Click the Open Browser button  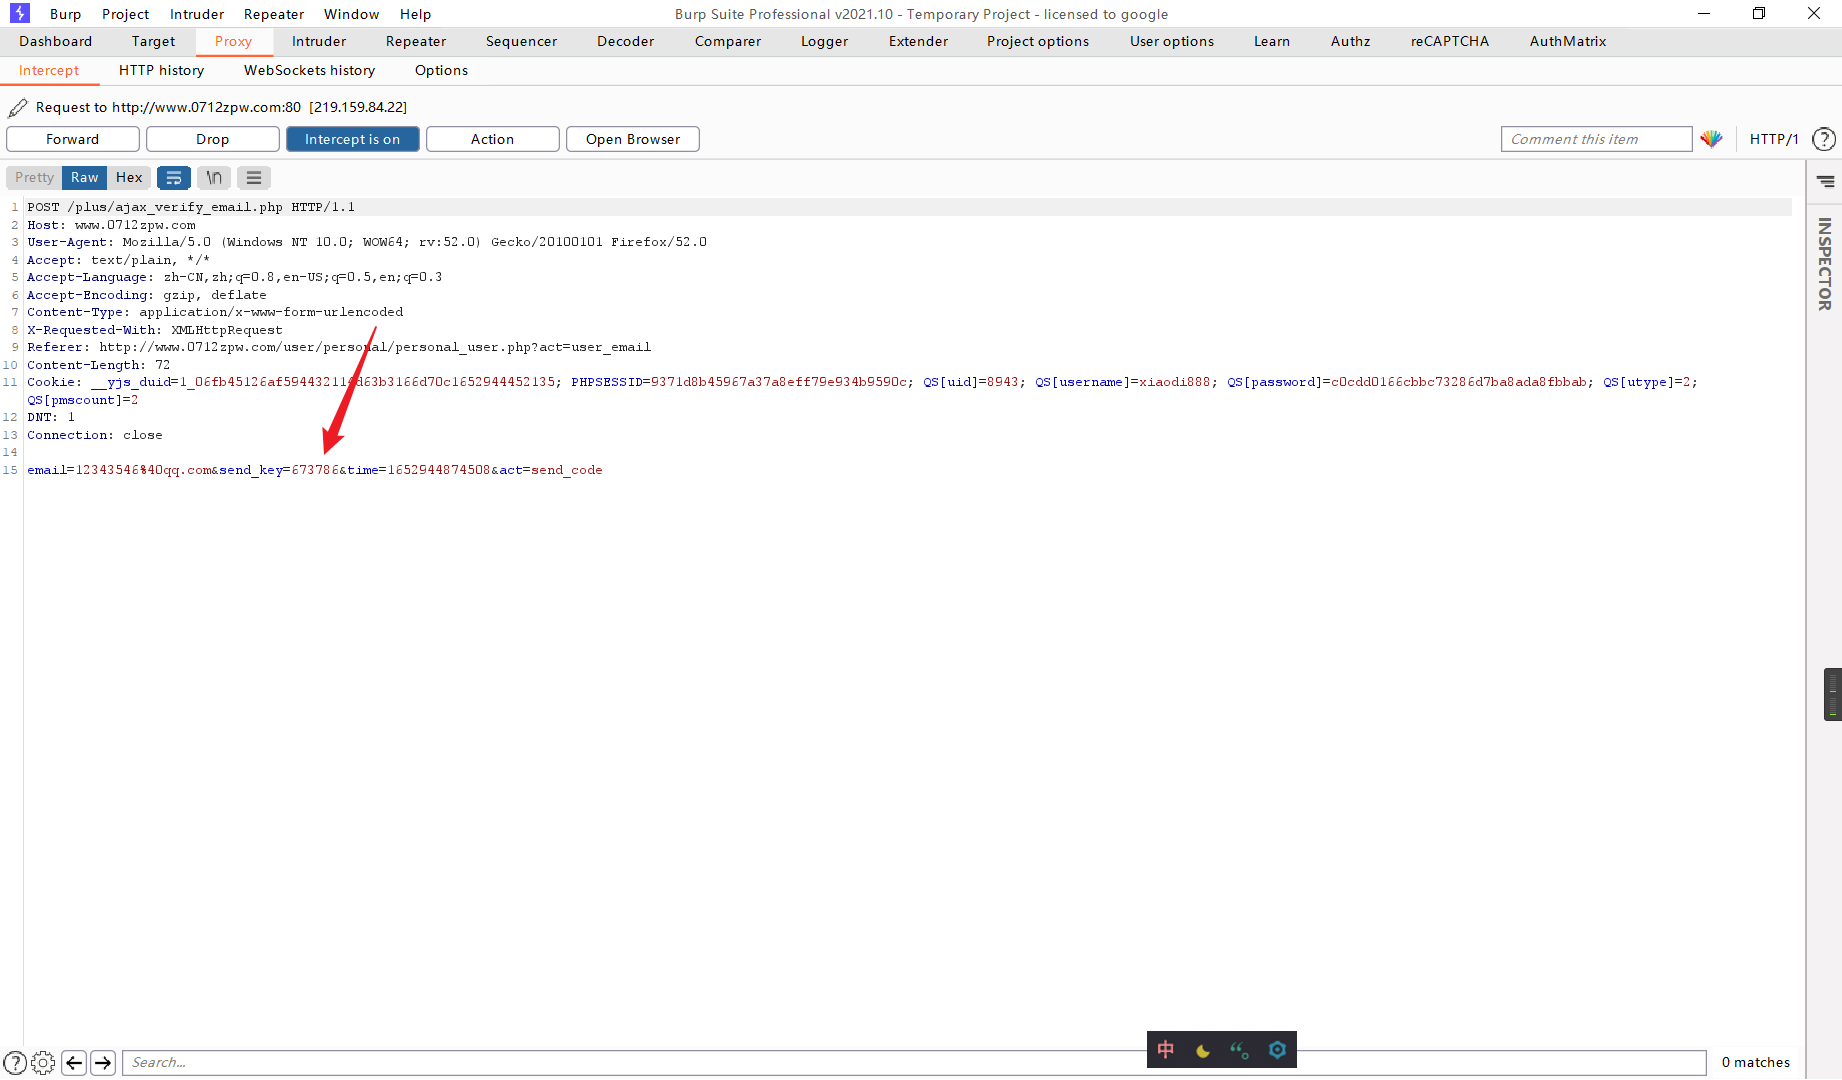tap(632, 139)
